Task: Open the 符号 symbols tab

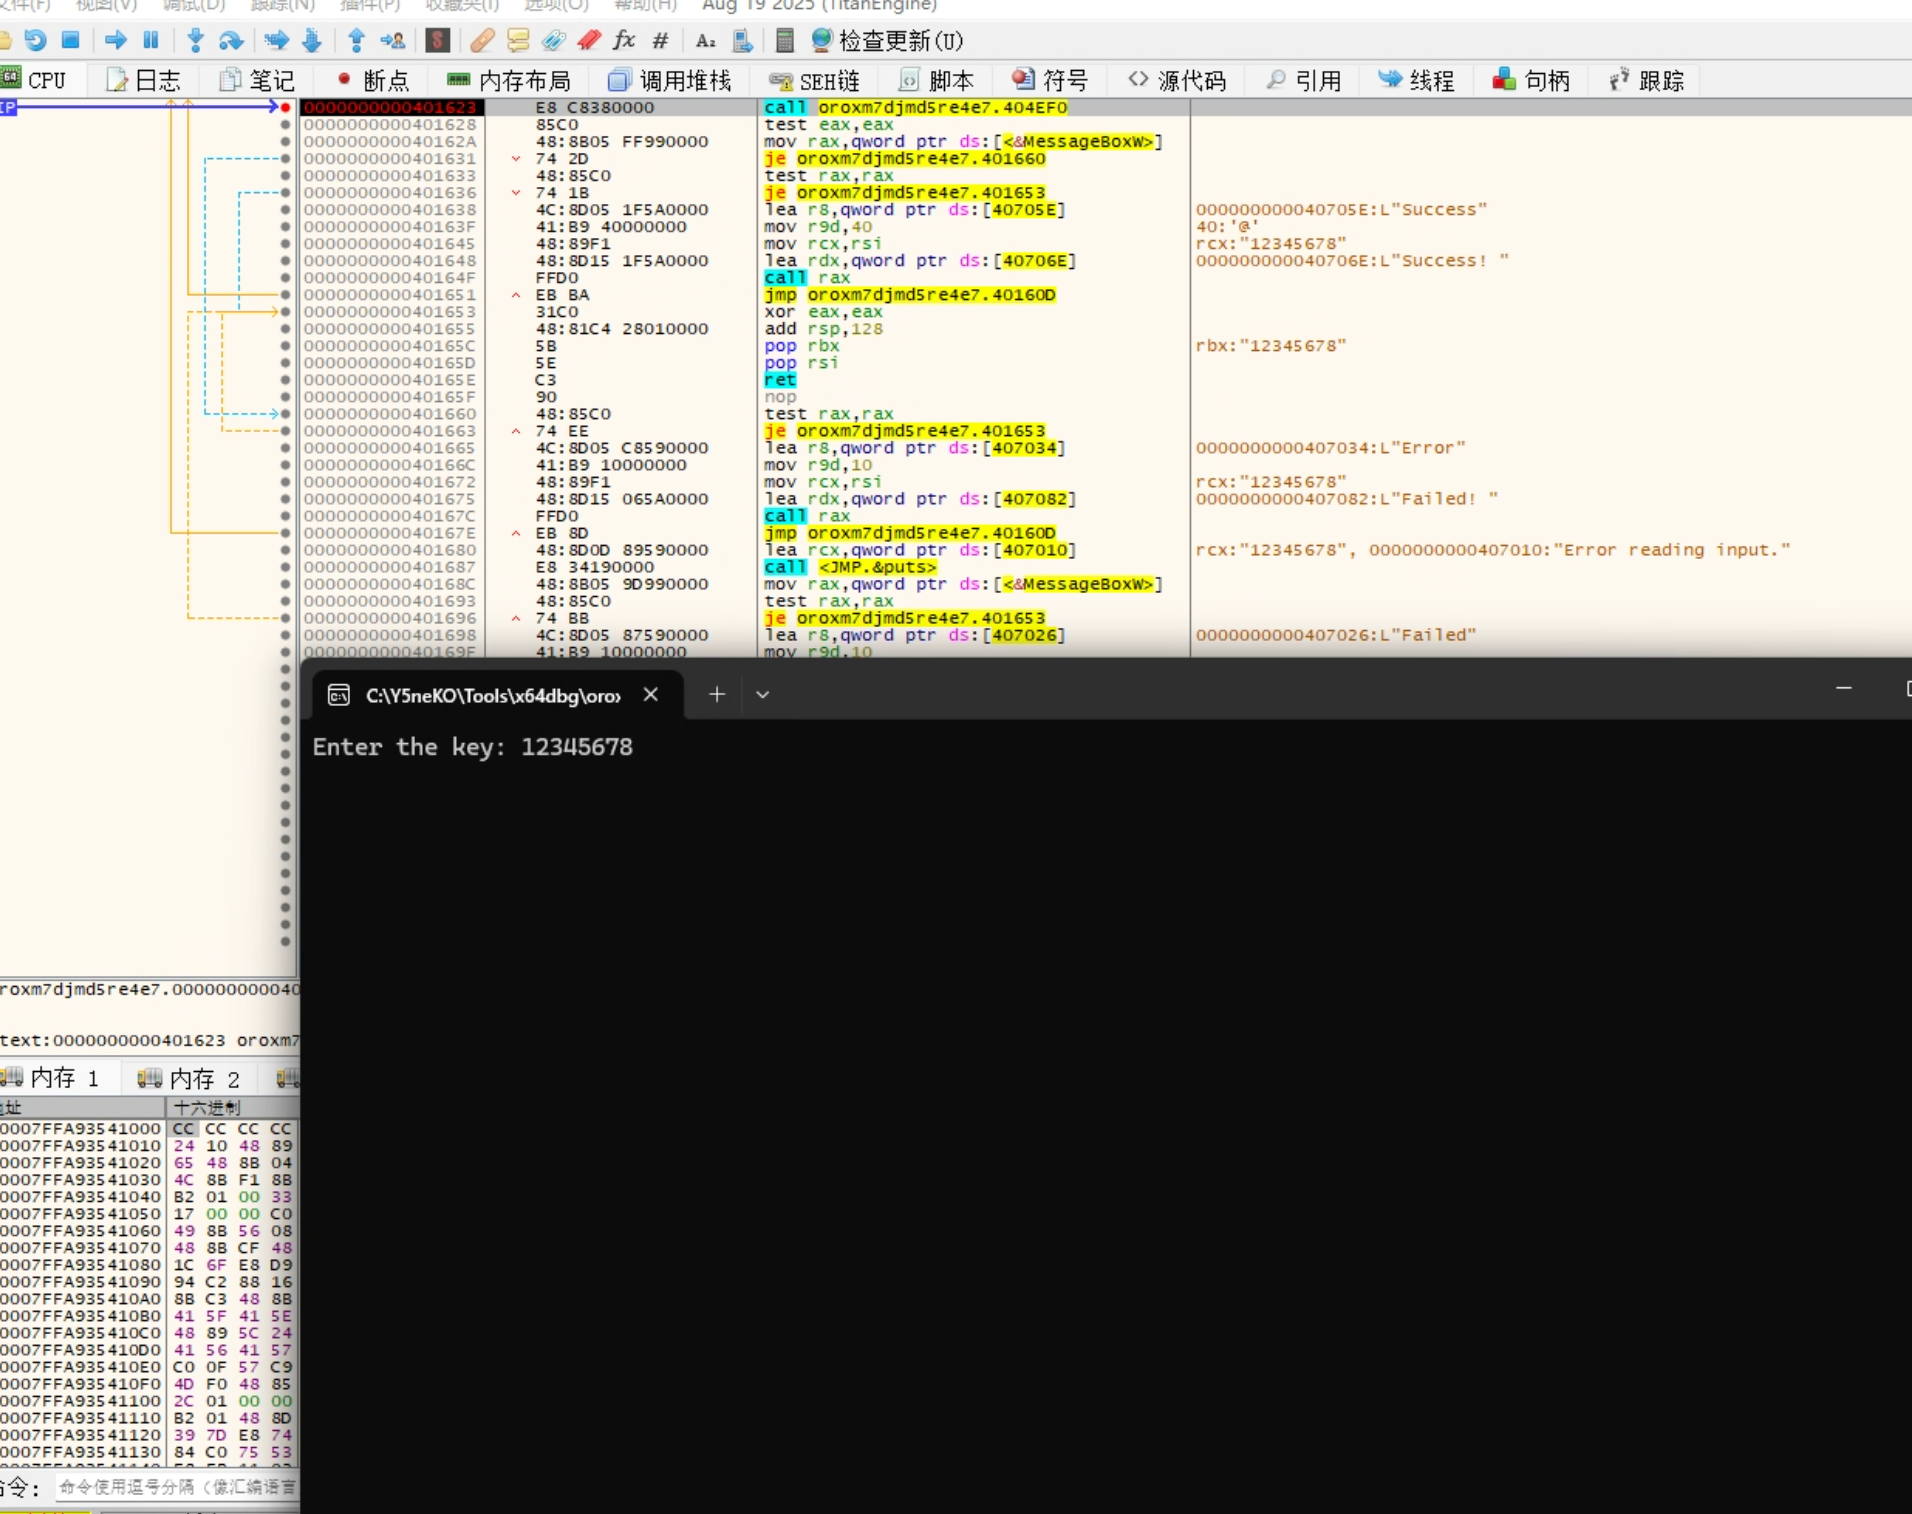Action: tap(1050, 80)
